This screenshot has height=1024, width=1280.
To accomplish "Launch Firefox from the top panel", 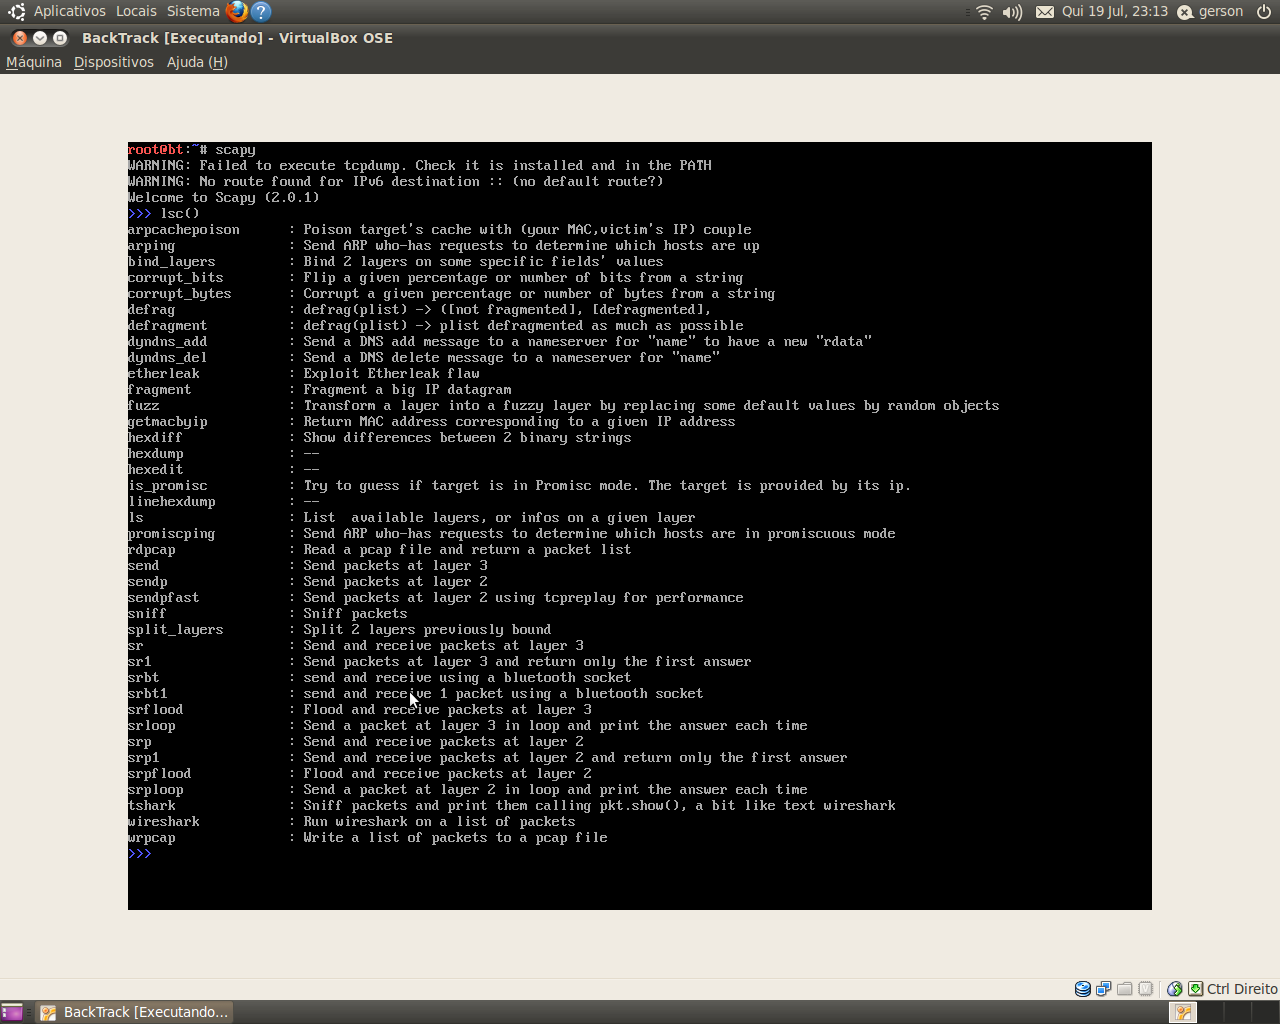I will pos(237,12).
